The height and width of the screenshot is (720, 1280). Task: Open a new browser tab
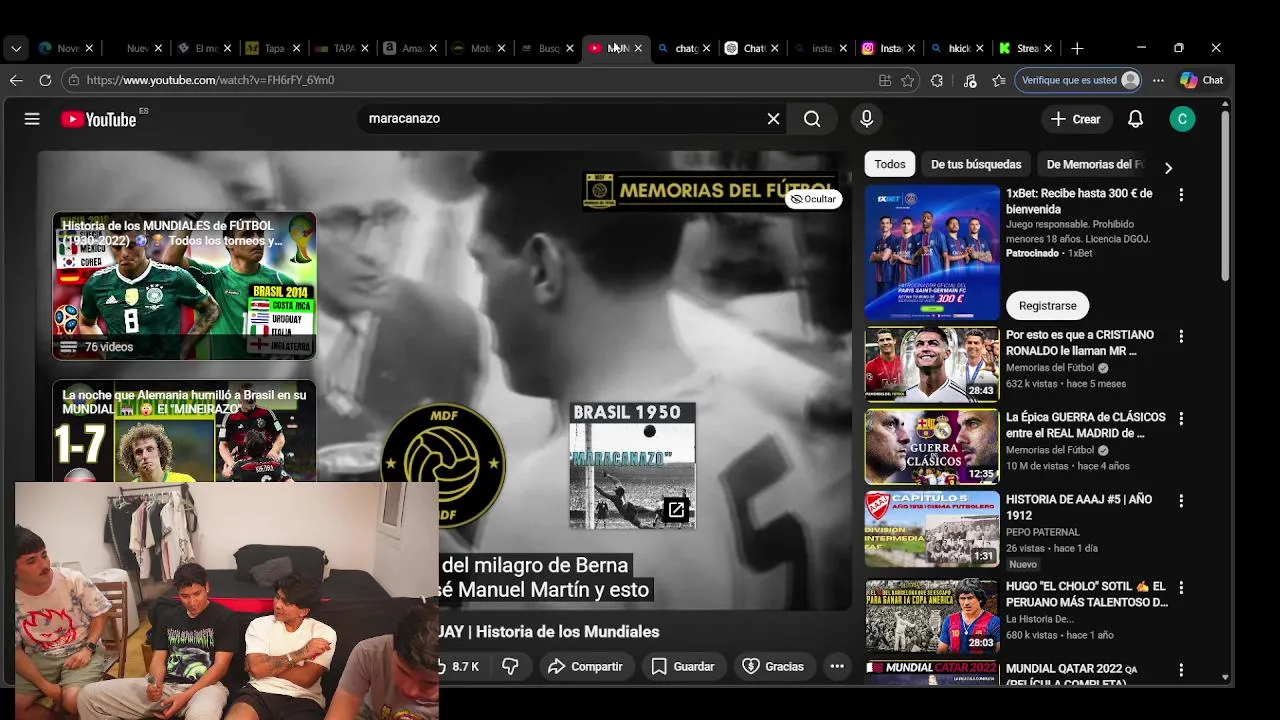pos(1077,48)
